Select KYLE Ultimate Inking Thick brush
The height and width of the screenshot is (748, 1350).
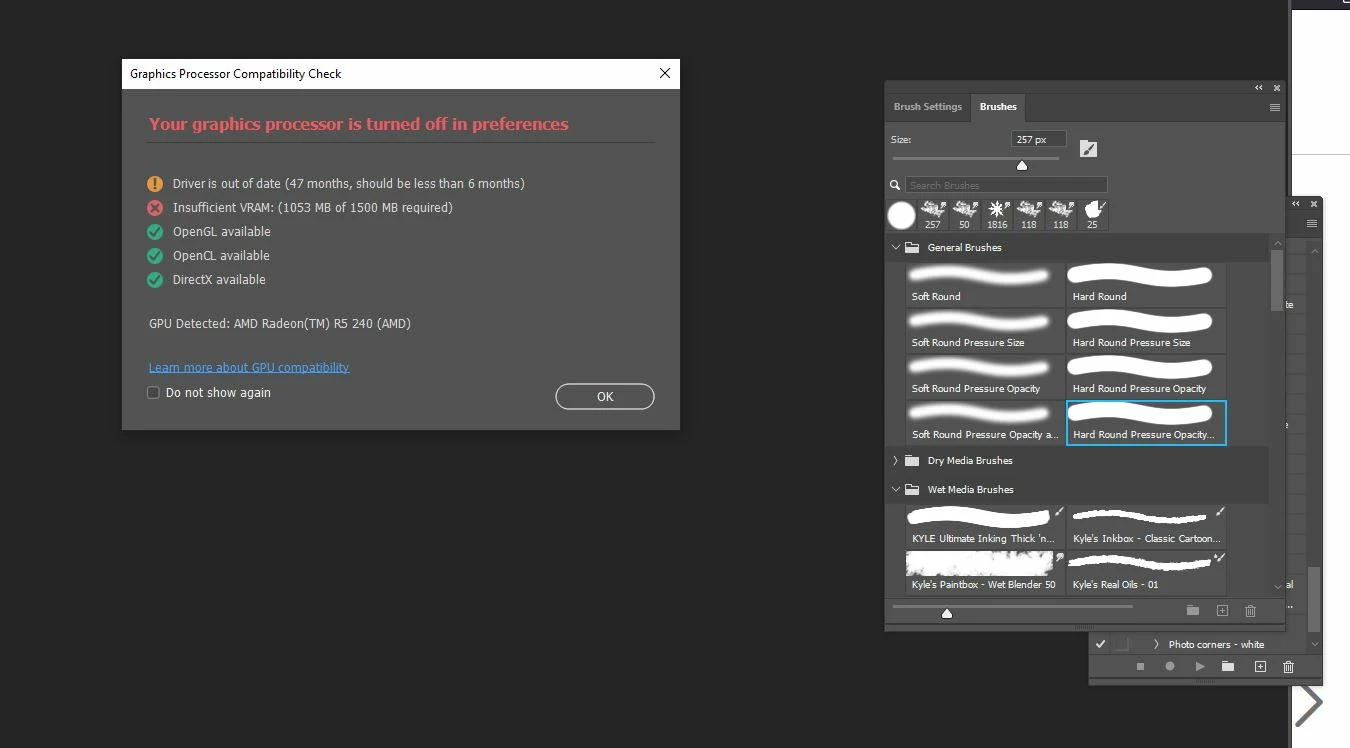[x=985, y=526]
